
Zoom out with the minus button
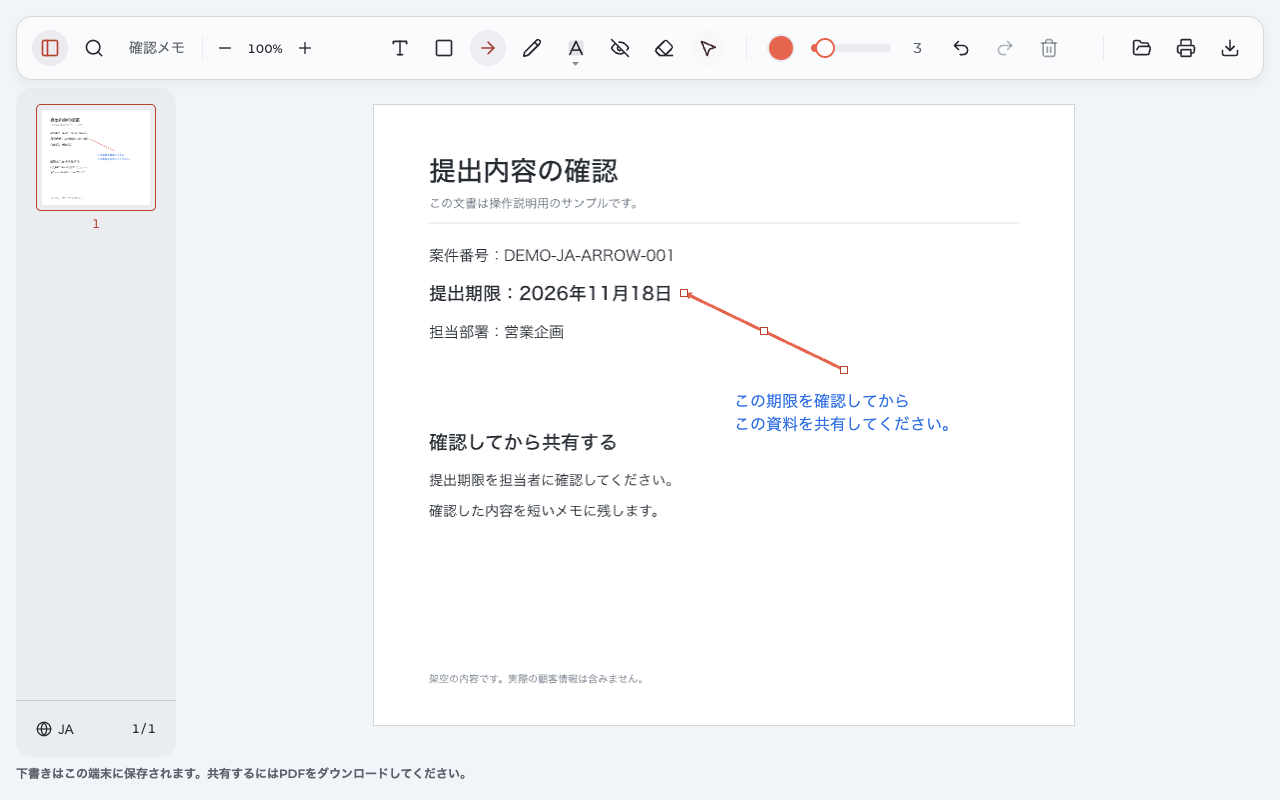pos(225,48)
